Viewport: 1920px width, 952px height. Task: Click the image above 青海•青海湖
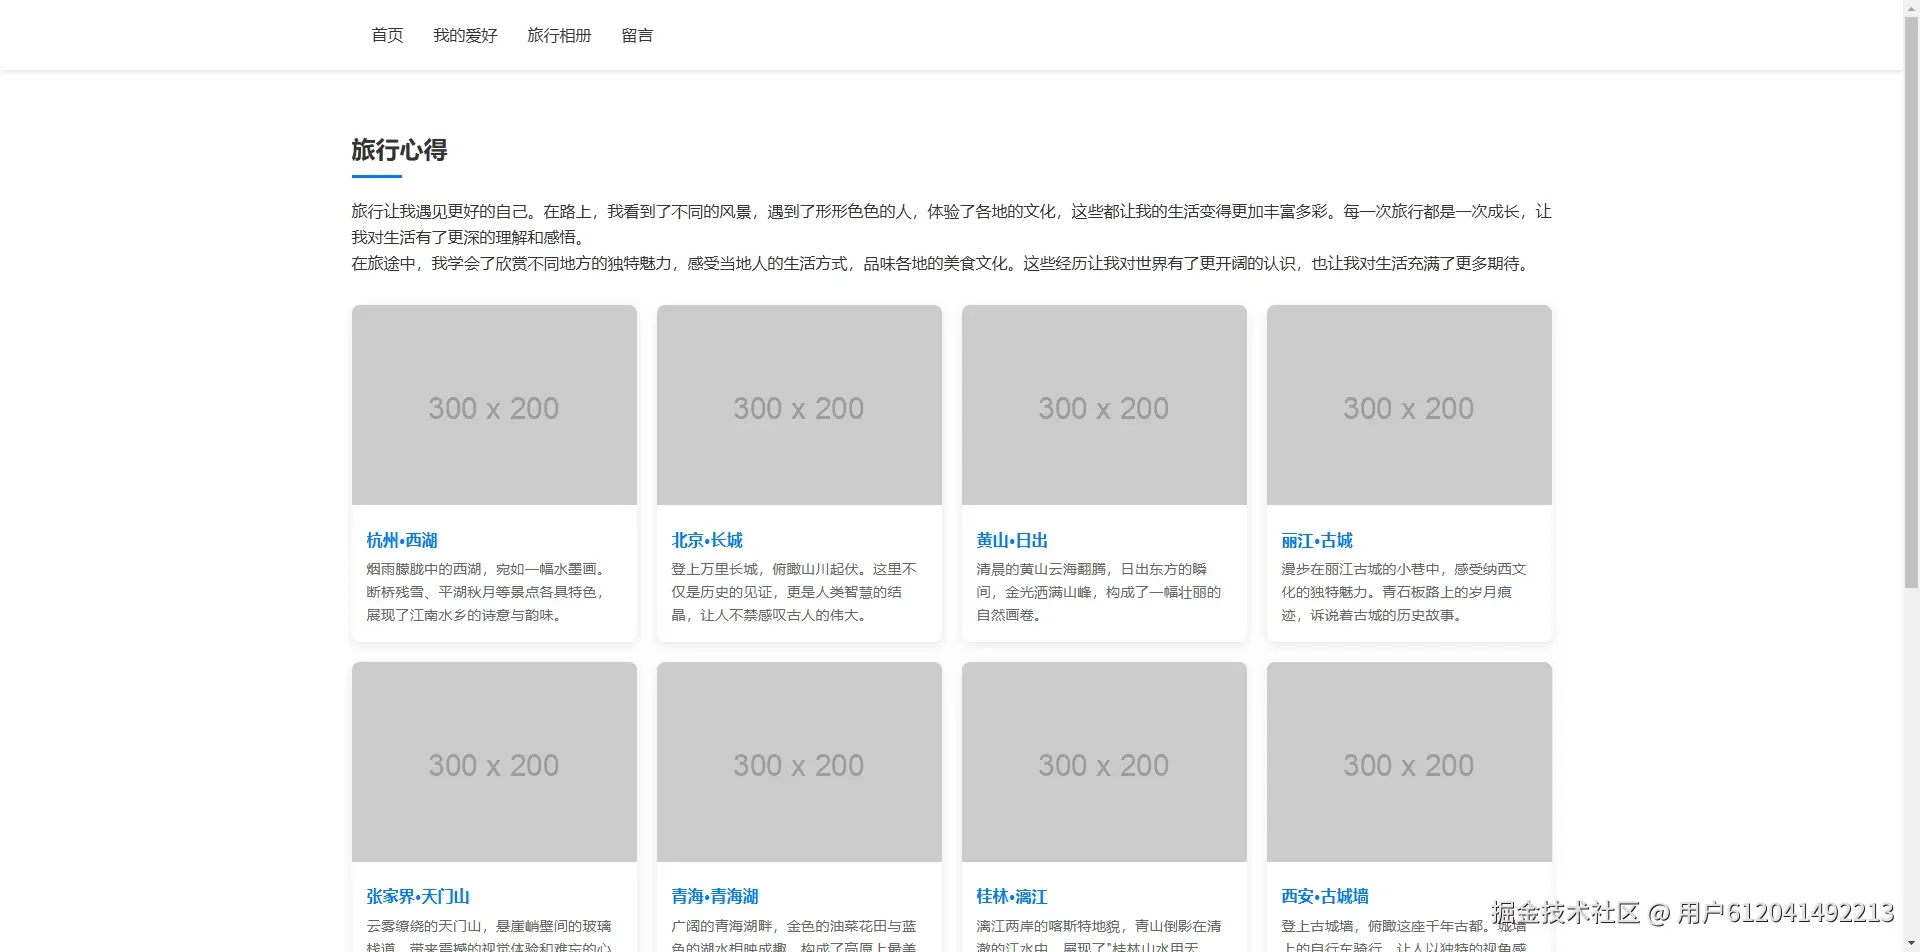[799, 762]
